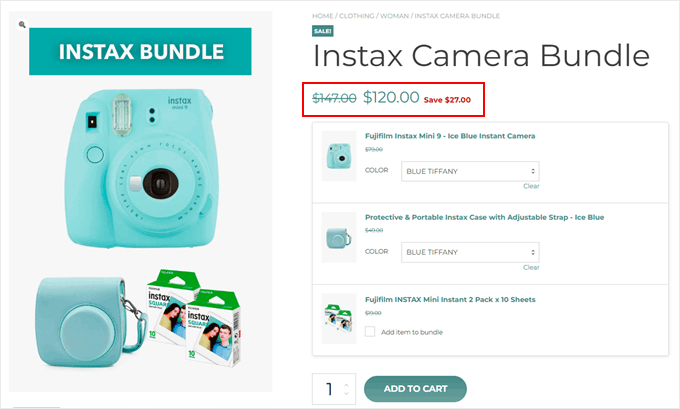This screenshot has width=680, height=409.
Task: Clear the Instax case color selection
Action: pyautogui.click(x=531, y=267)
